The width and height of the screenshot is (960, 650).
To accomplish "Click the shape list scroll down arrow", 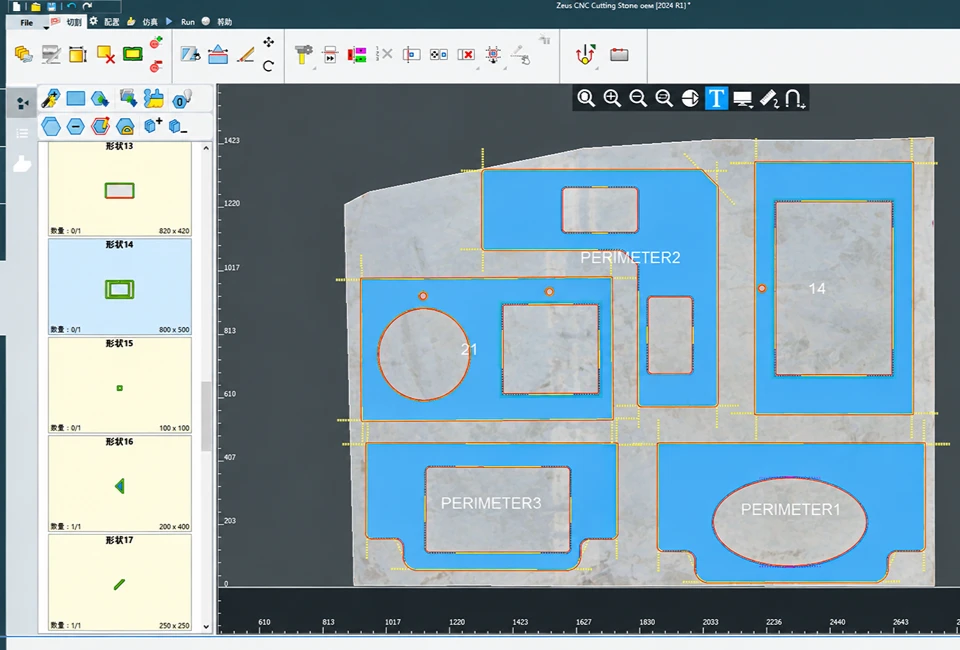I will [x=206, y=626].
